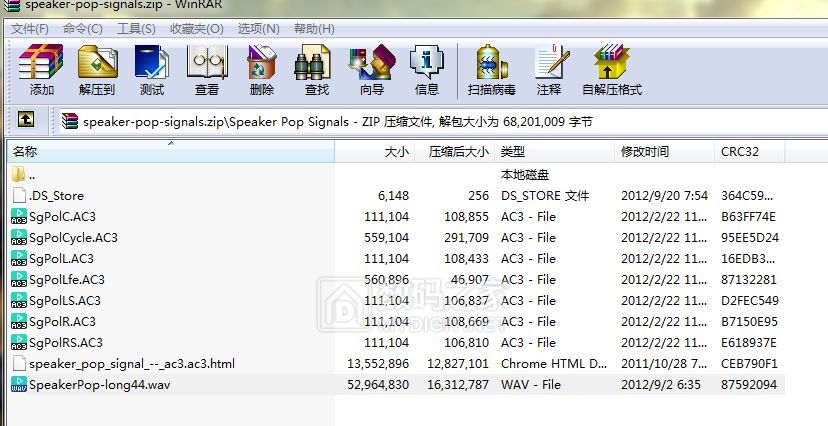
Task: Click the SgPolCycle.AC3 file icon
Action: point(18,238)
